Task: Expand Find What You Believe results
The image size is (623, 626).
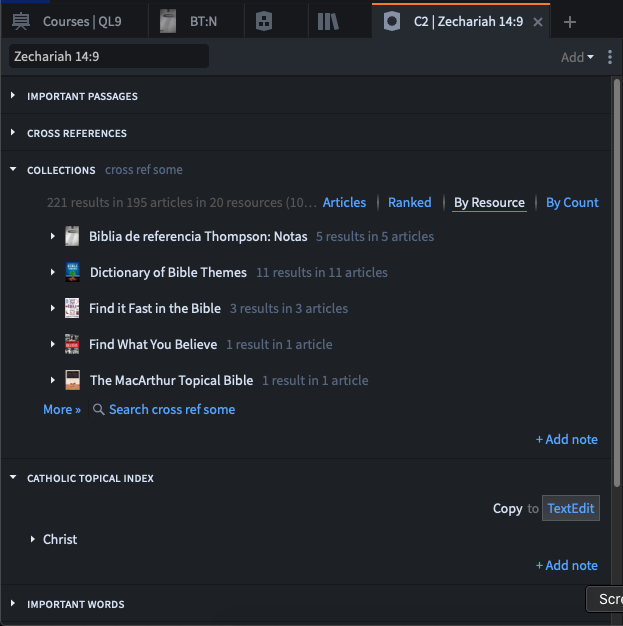Action: (52, 344)
